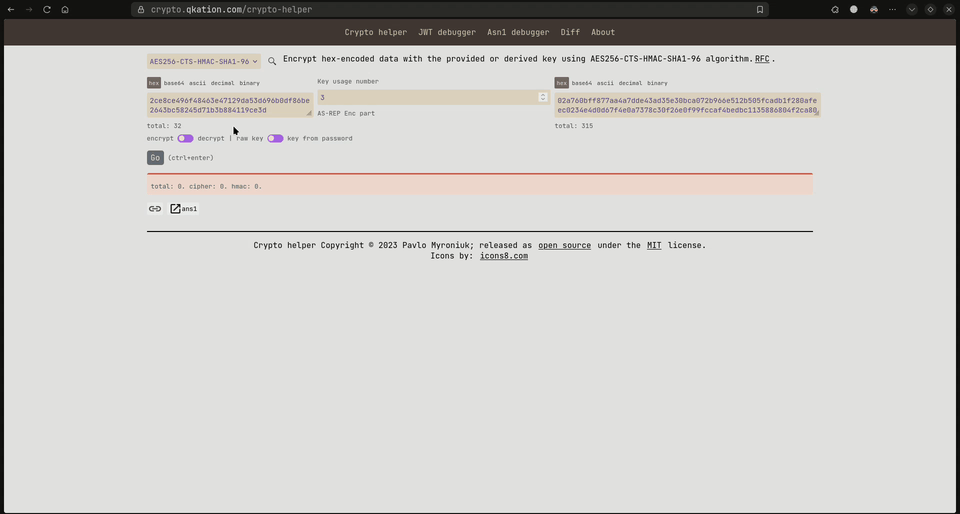Click the key usage number stepper arrows
960x514 pixels.
(x=543, y=97)
